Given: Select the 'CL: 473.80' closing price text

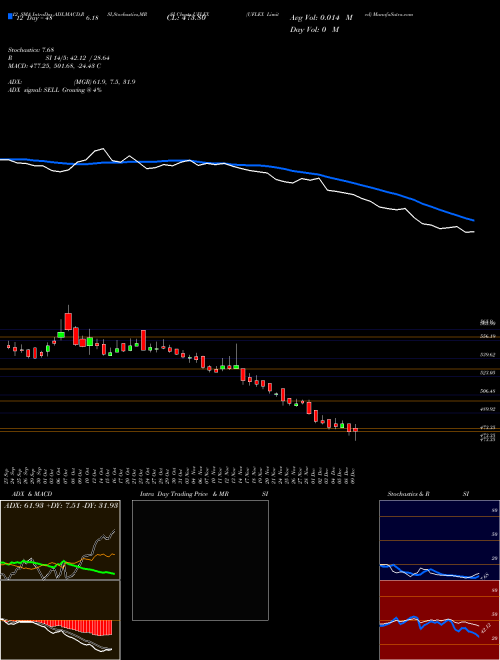Looking at the screenshot, I should [186, 18].
